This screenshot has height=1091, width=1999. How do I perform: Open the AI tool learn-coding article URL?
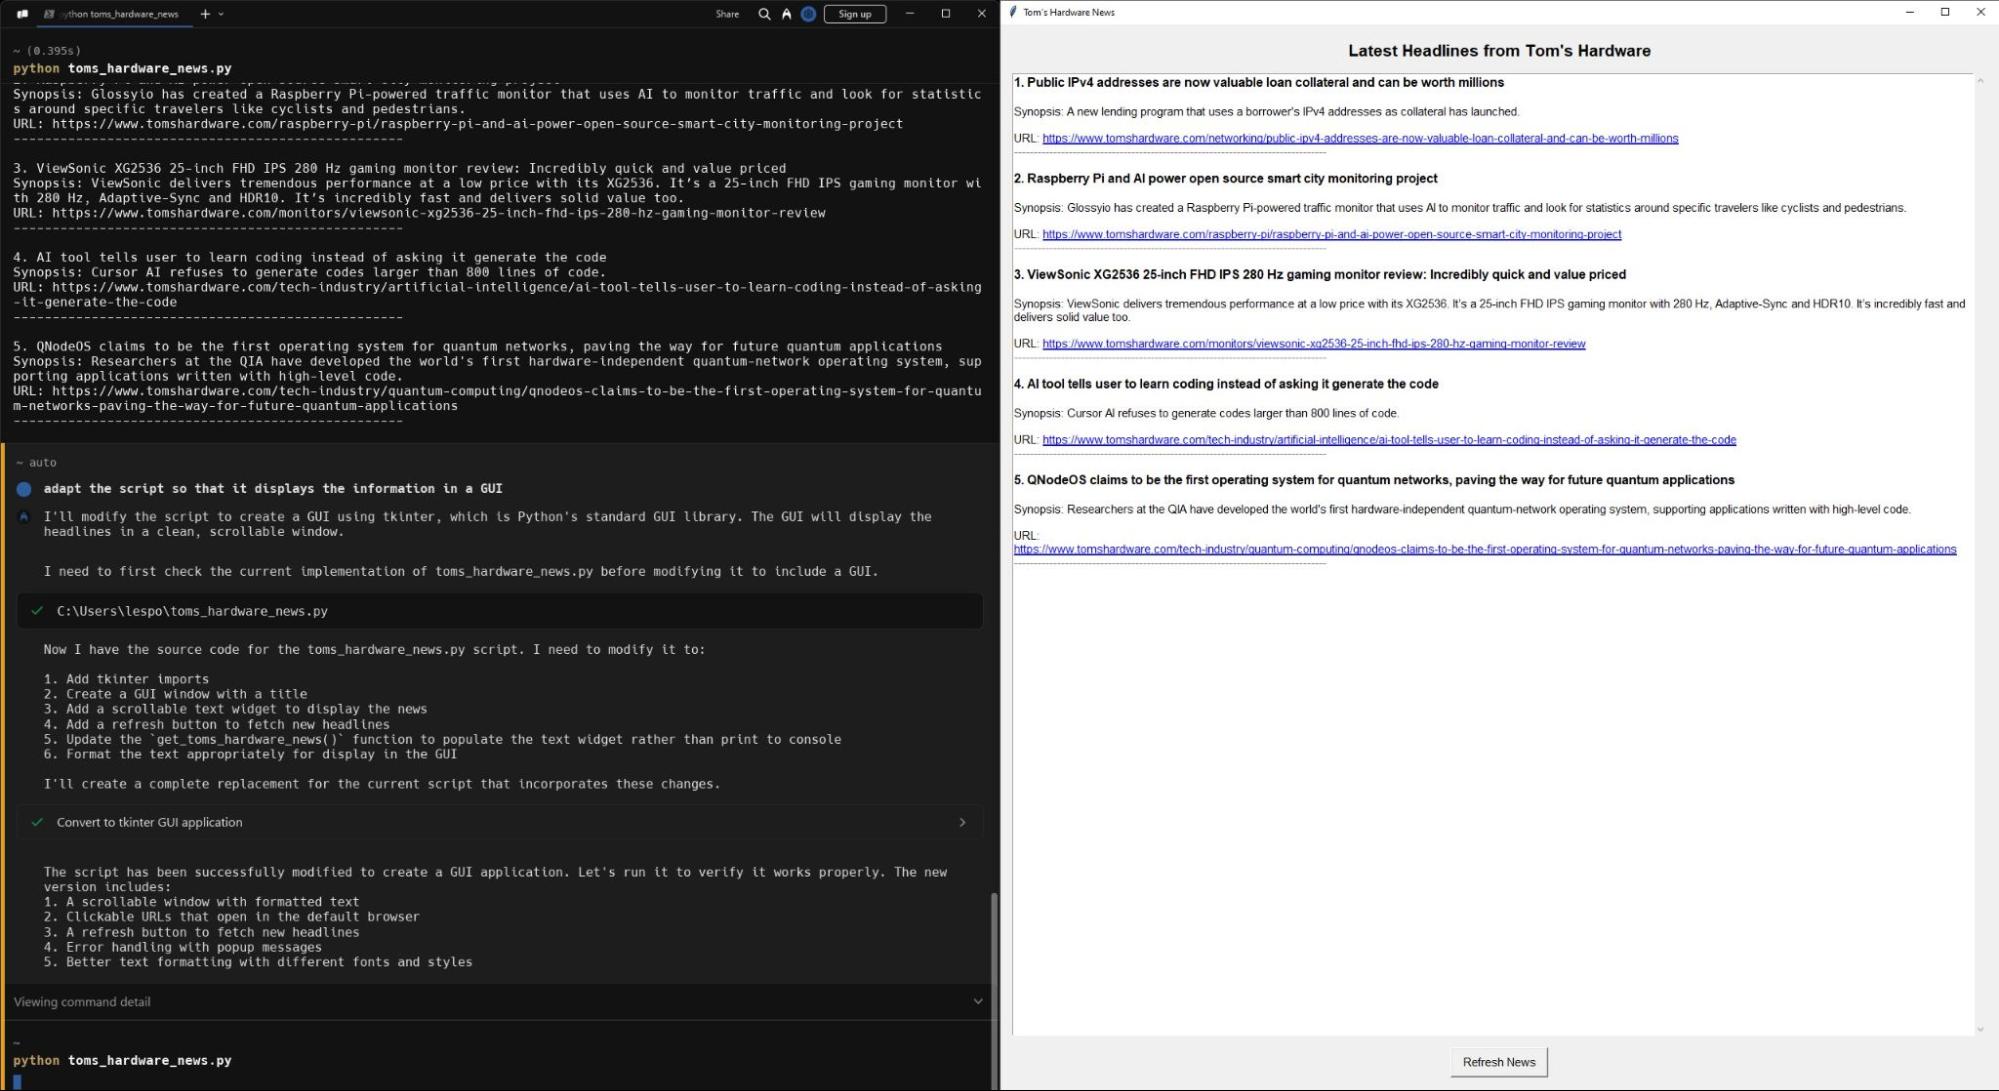pos(1389,439)
